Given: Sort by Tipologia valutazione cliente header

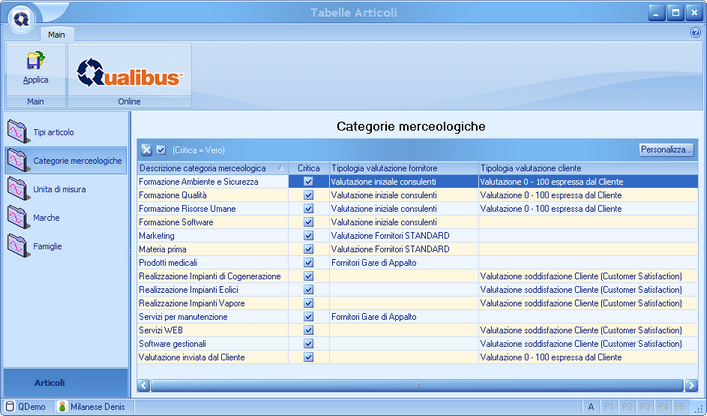Looking at the screenshot, I should 588,168.
